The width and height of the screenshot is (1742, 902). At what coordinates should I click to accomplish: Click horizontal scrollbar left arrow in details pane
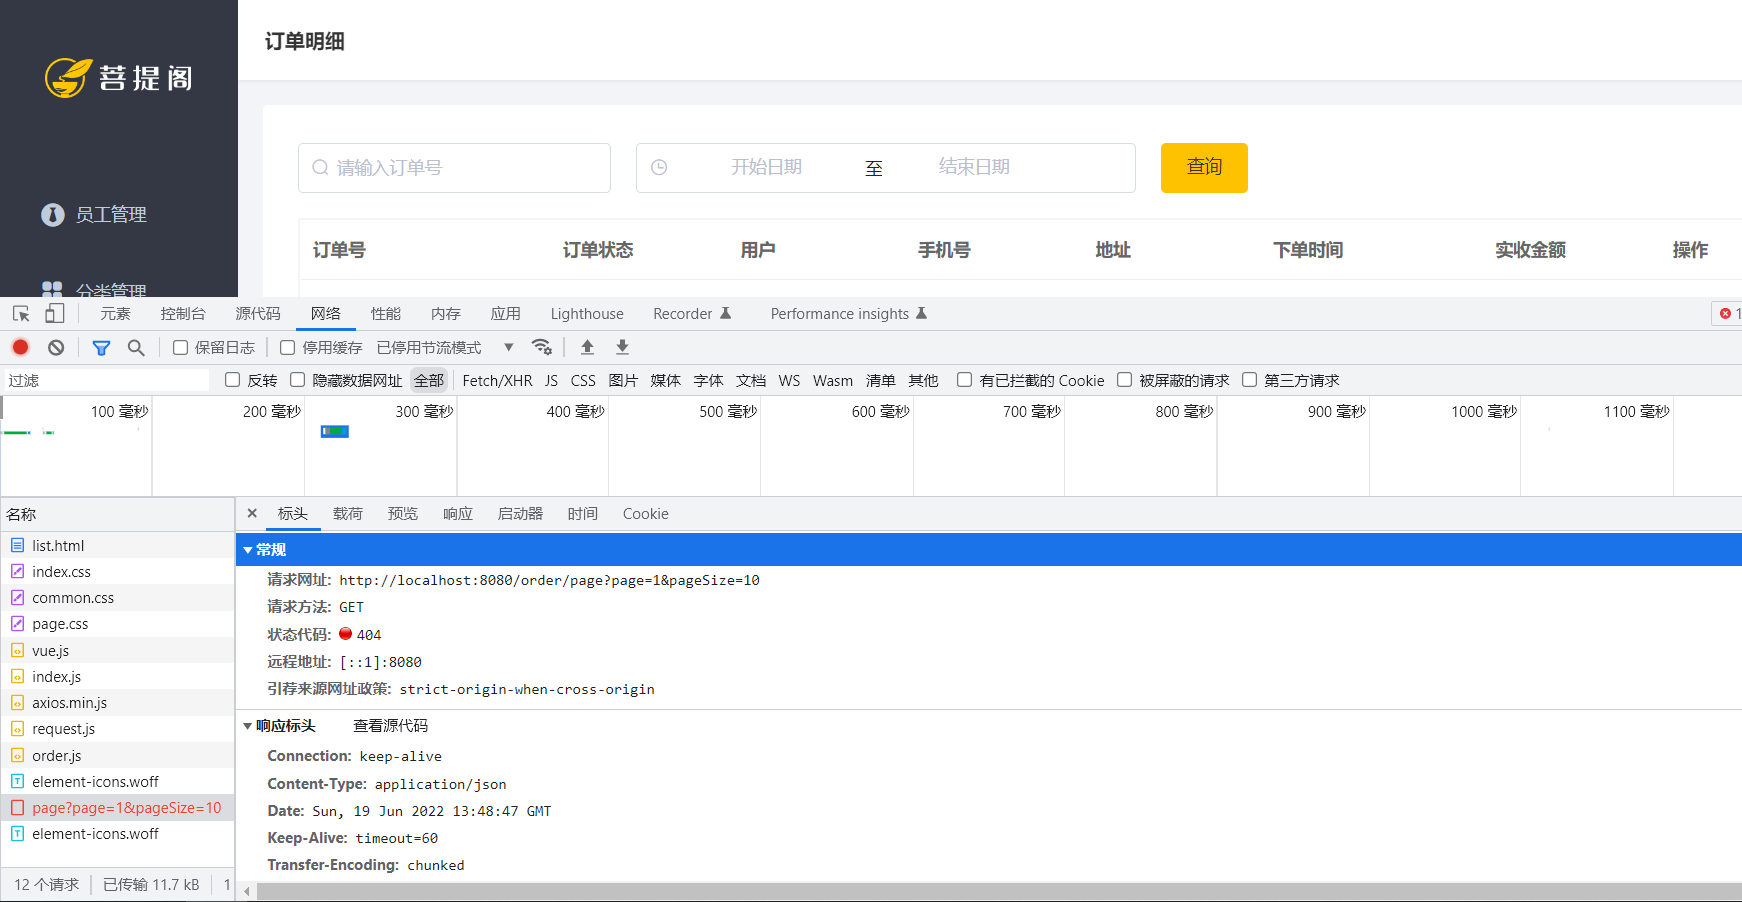[247, 891]
